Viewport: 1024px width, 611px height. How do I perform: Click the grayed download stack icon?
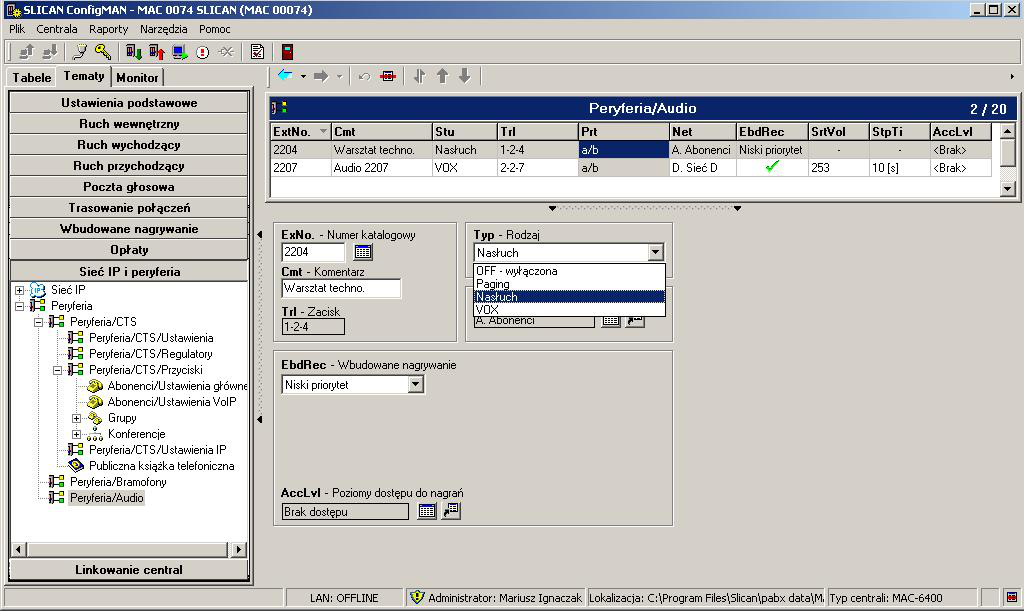point(50,52)
